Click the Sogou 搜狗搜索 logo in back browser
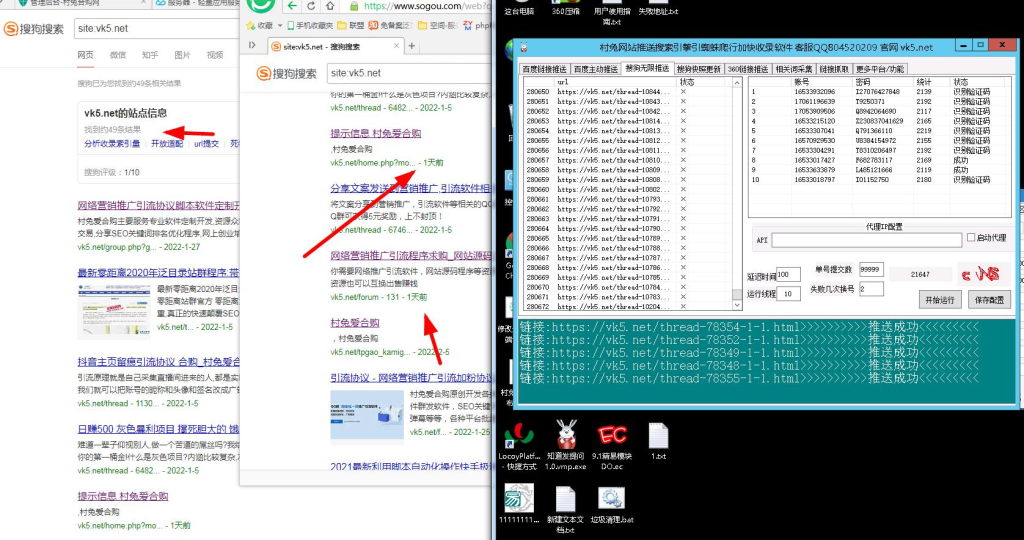The image size is (1024, 540). click(x=34, y=29)
